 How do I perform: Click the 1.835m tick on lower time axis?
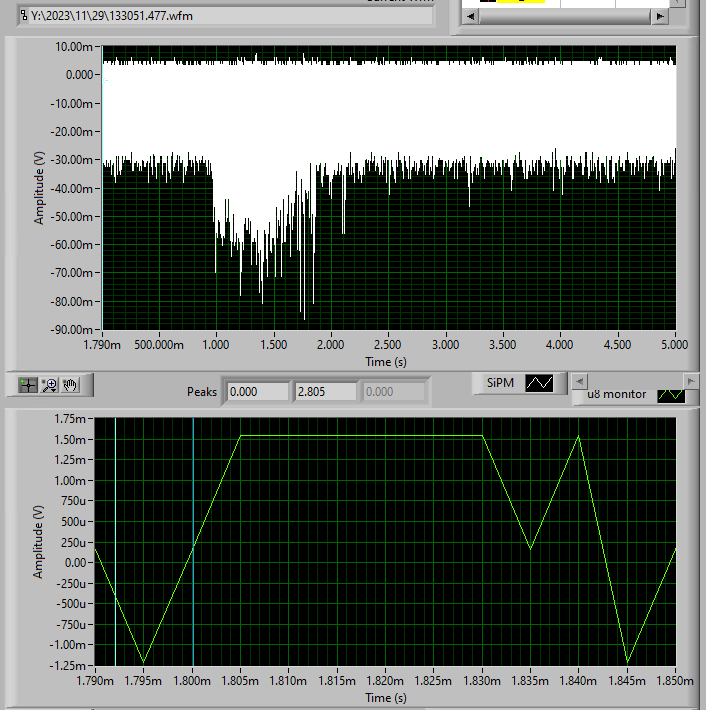click(530, 681)
